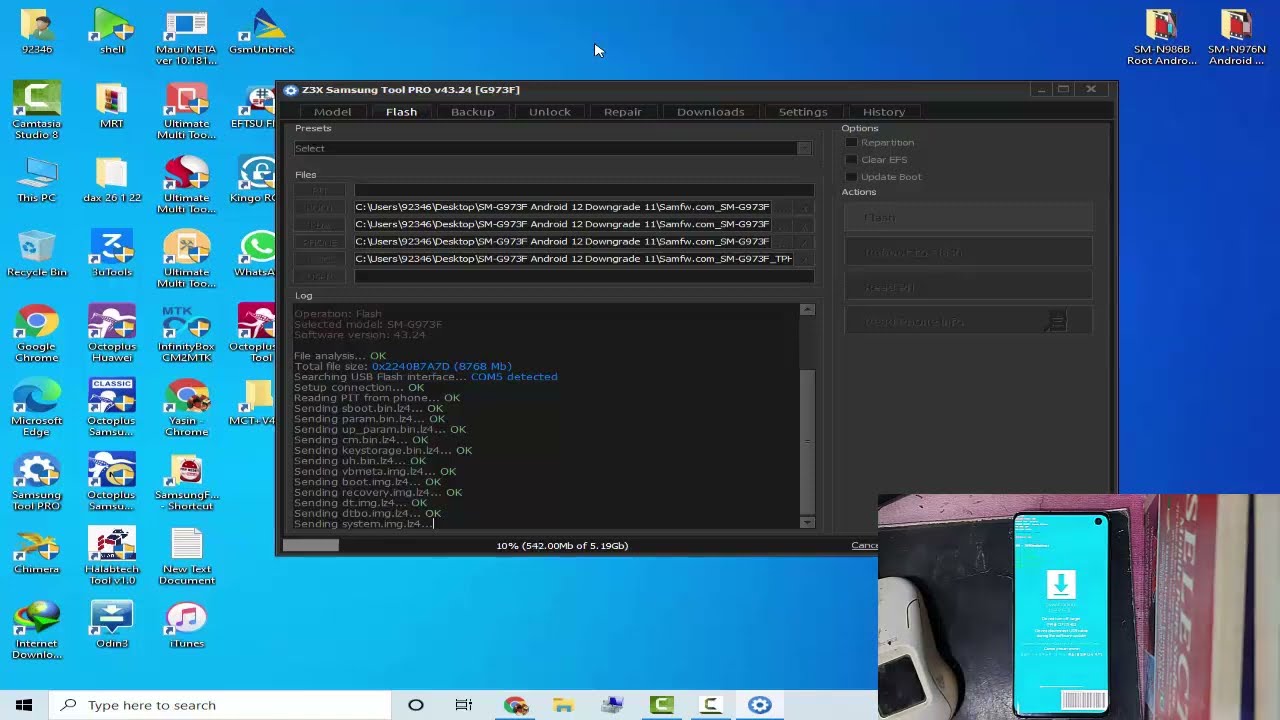1280x720 pixels.
Task: Launch Camtasia Studio 8 desktop icon
Action: pyautogui.click(x=37, y=110)
